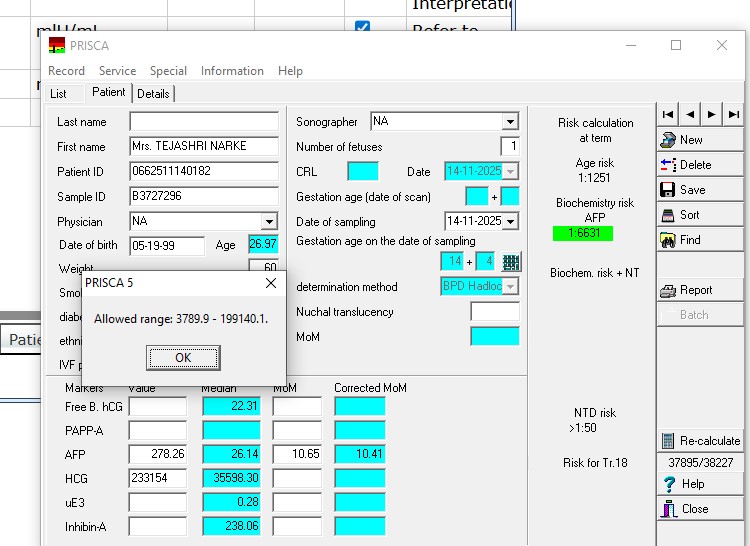Click the HCG value input field

click(x=157, y=478)
